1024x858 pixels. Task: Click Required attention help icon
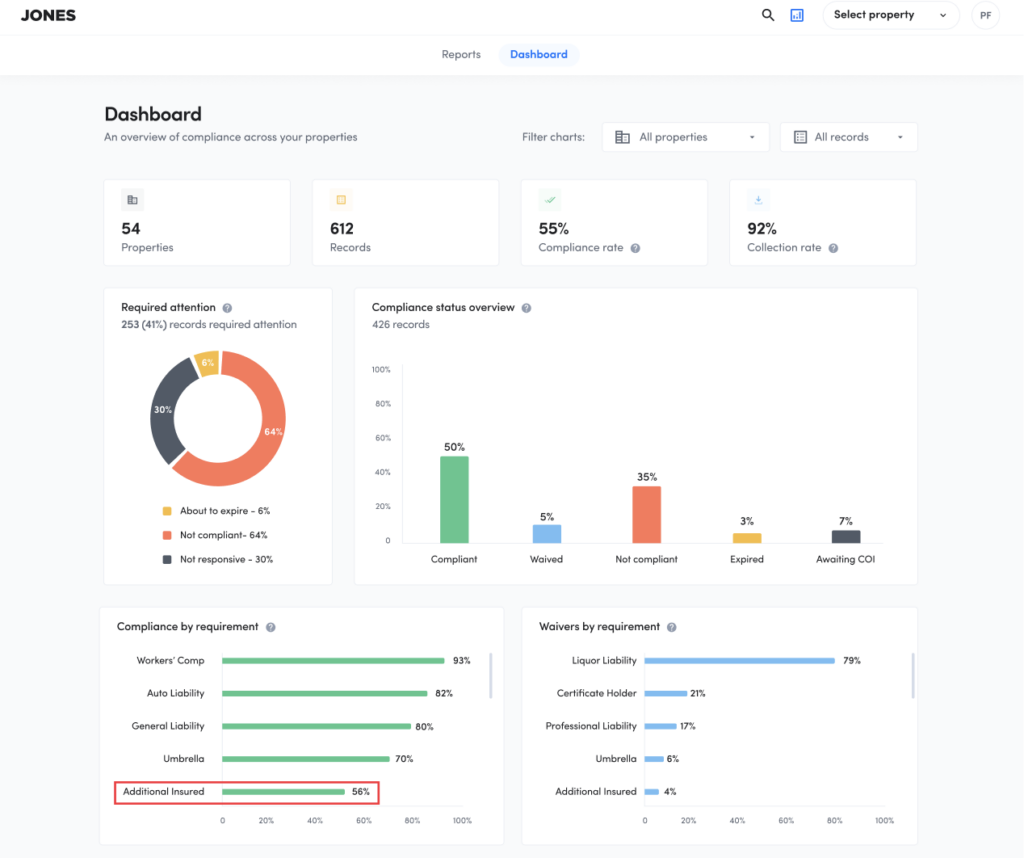pyautogui.click(x=227, y=308)
